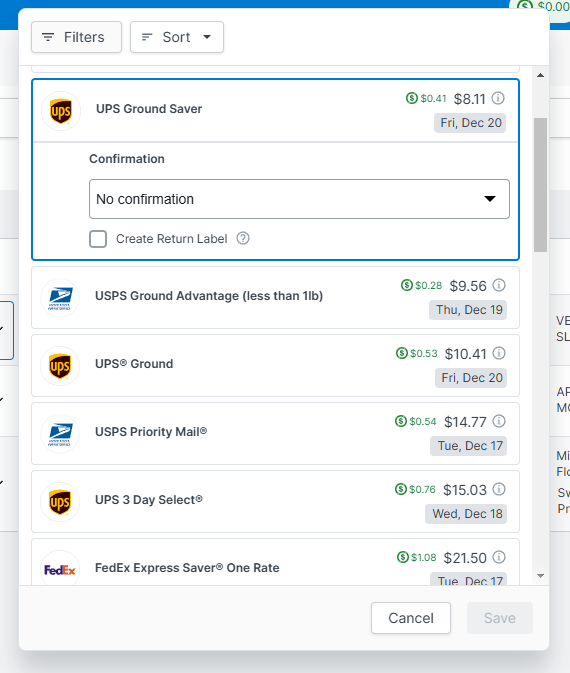Click the UPS logo on UPS 3 Day Select
Viewport: 570px width, 673px height.
[x=60, y=502]
